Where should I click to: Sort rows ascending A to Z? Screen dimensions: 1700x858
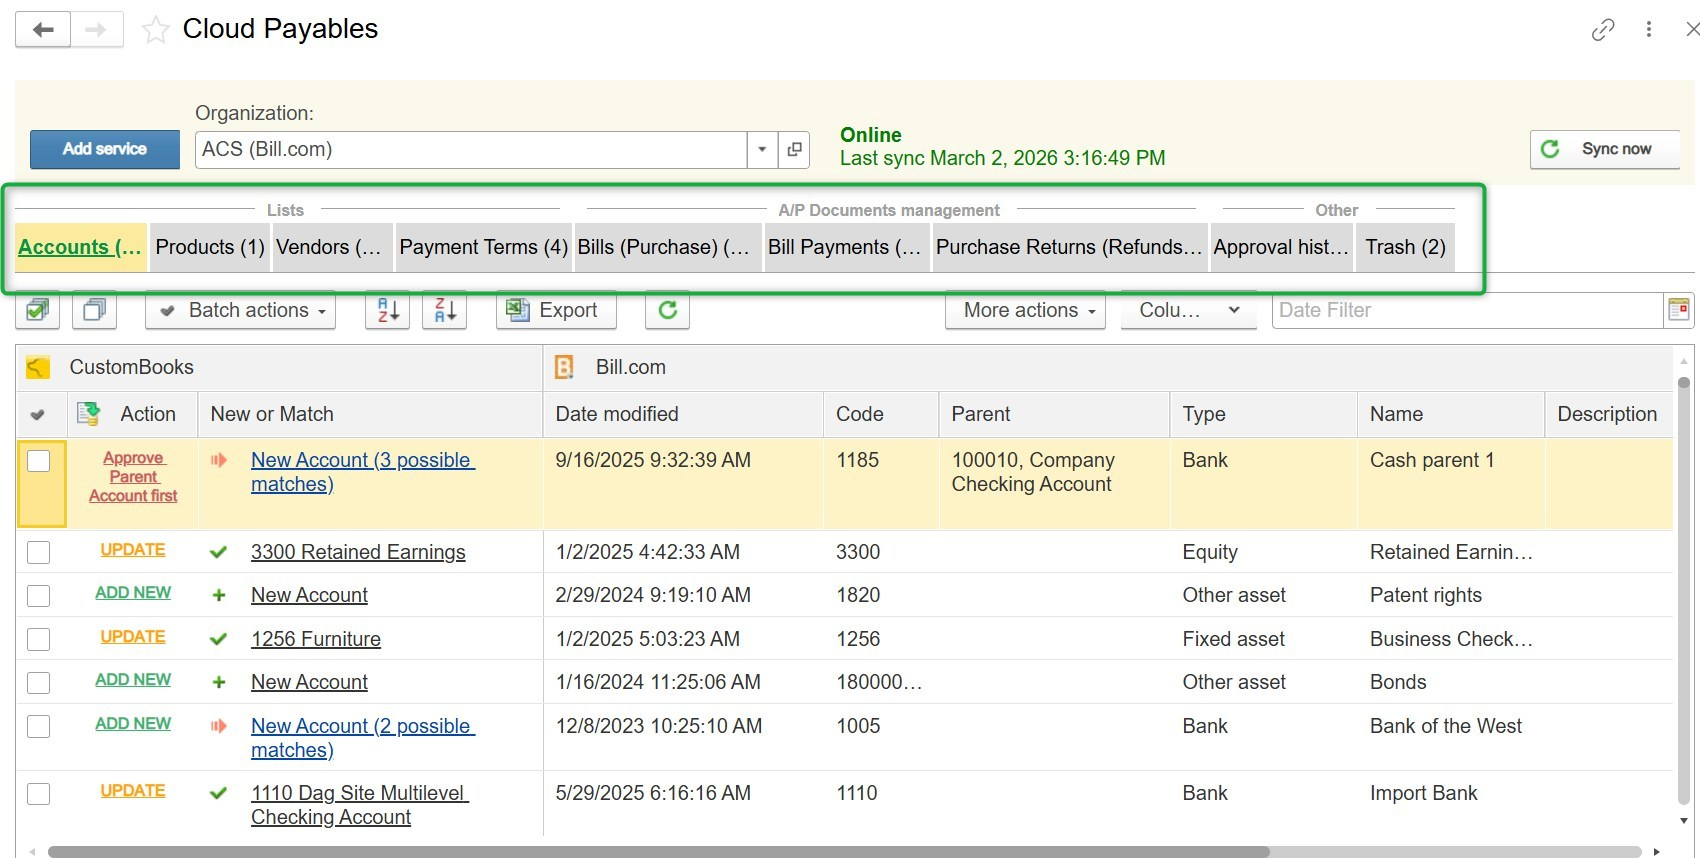[x=387, y=311]
